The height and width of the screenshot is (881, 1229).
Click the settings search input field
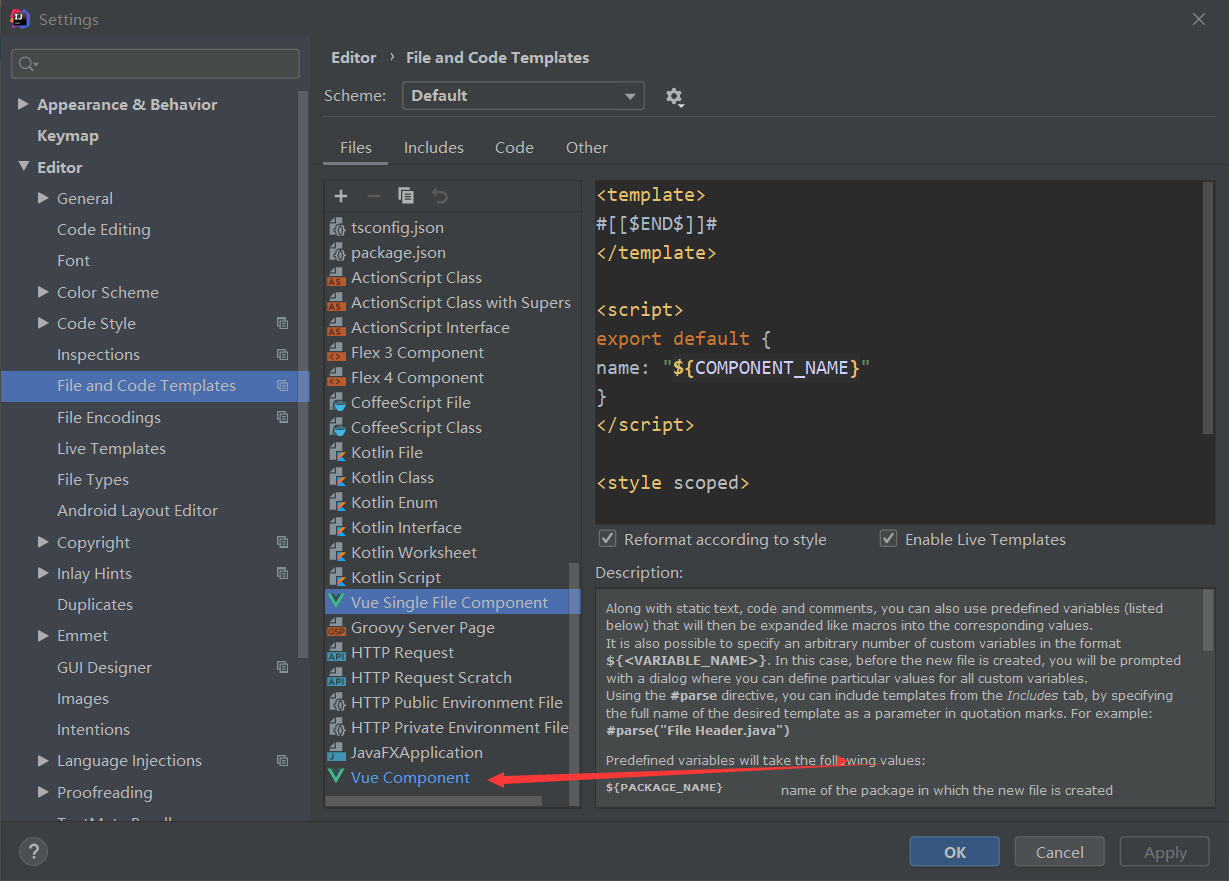coord(155,64)
